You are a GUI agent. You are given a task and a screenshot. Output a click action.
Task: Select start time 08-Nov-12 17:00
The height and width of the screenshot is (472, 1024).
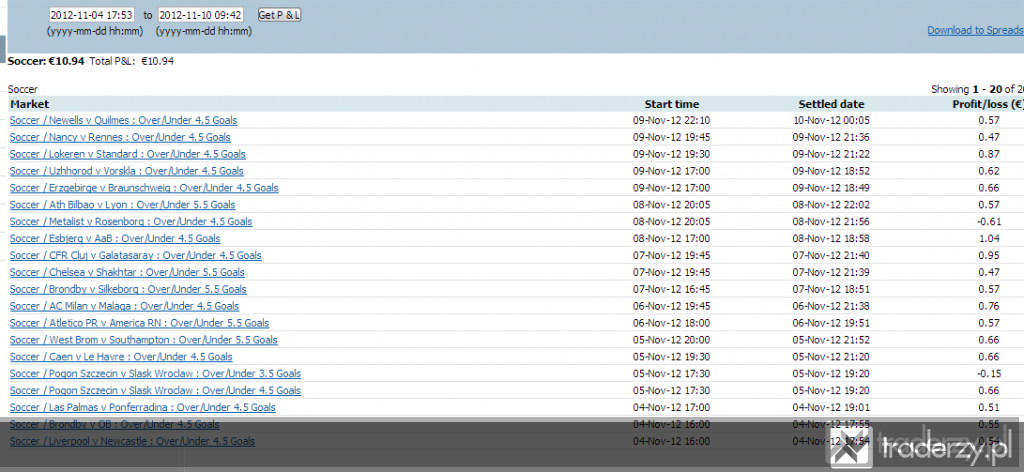click(671, 239)
